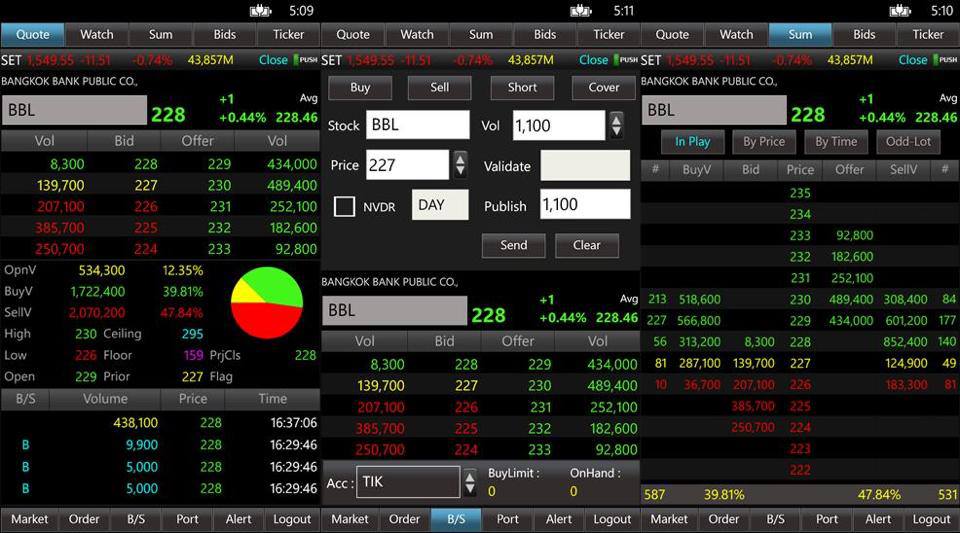Select the 16:37:06 trade row with volume 438,100
Image resolution: width=960 pixels, height=533 pixels.
pyautogui.click(x=160, y=423)
